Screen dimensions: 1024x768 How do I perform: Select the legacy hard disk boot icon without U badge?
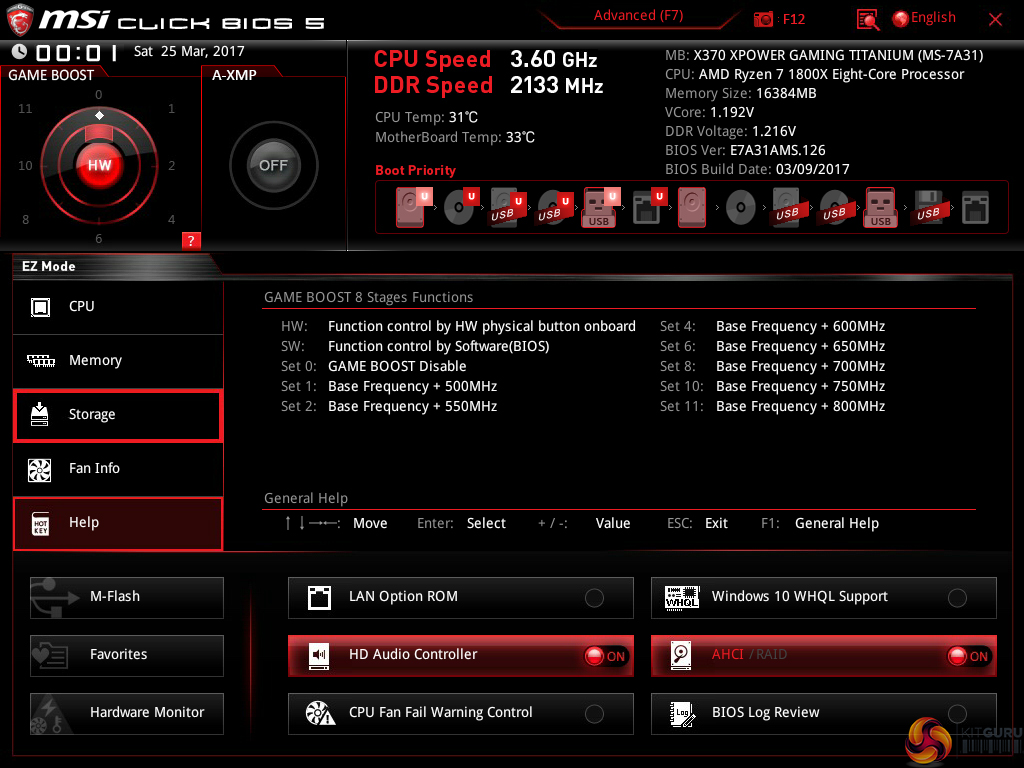click(692, 207)
